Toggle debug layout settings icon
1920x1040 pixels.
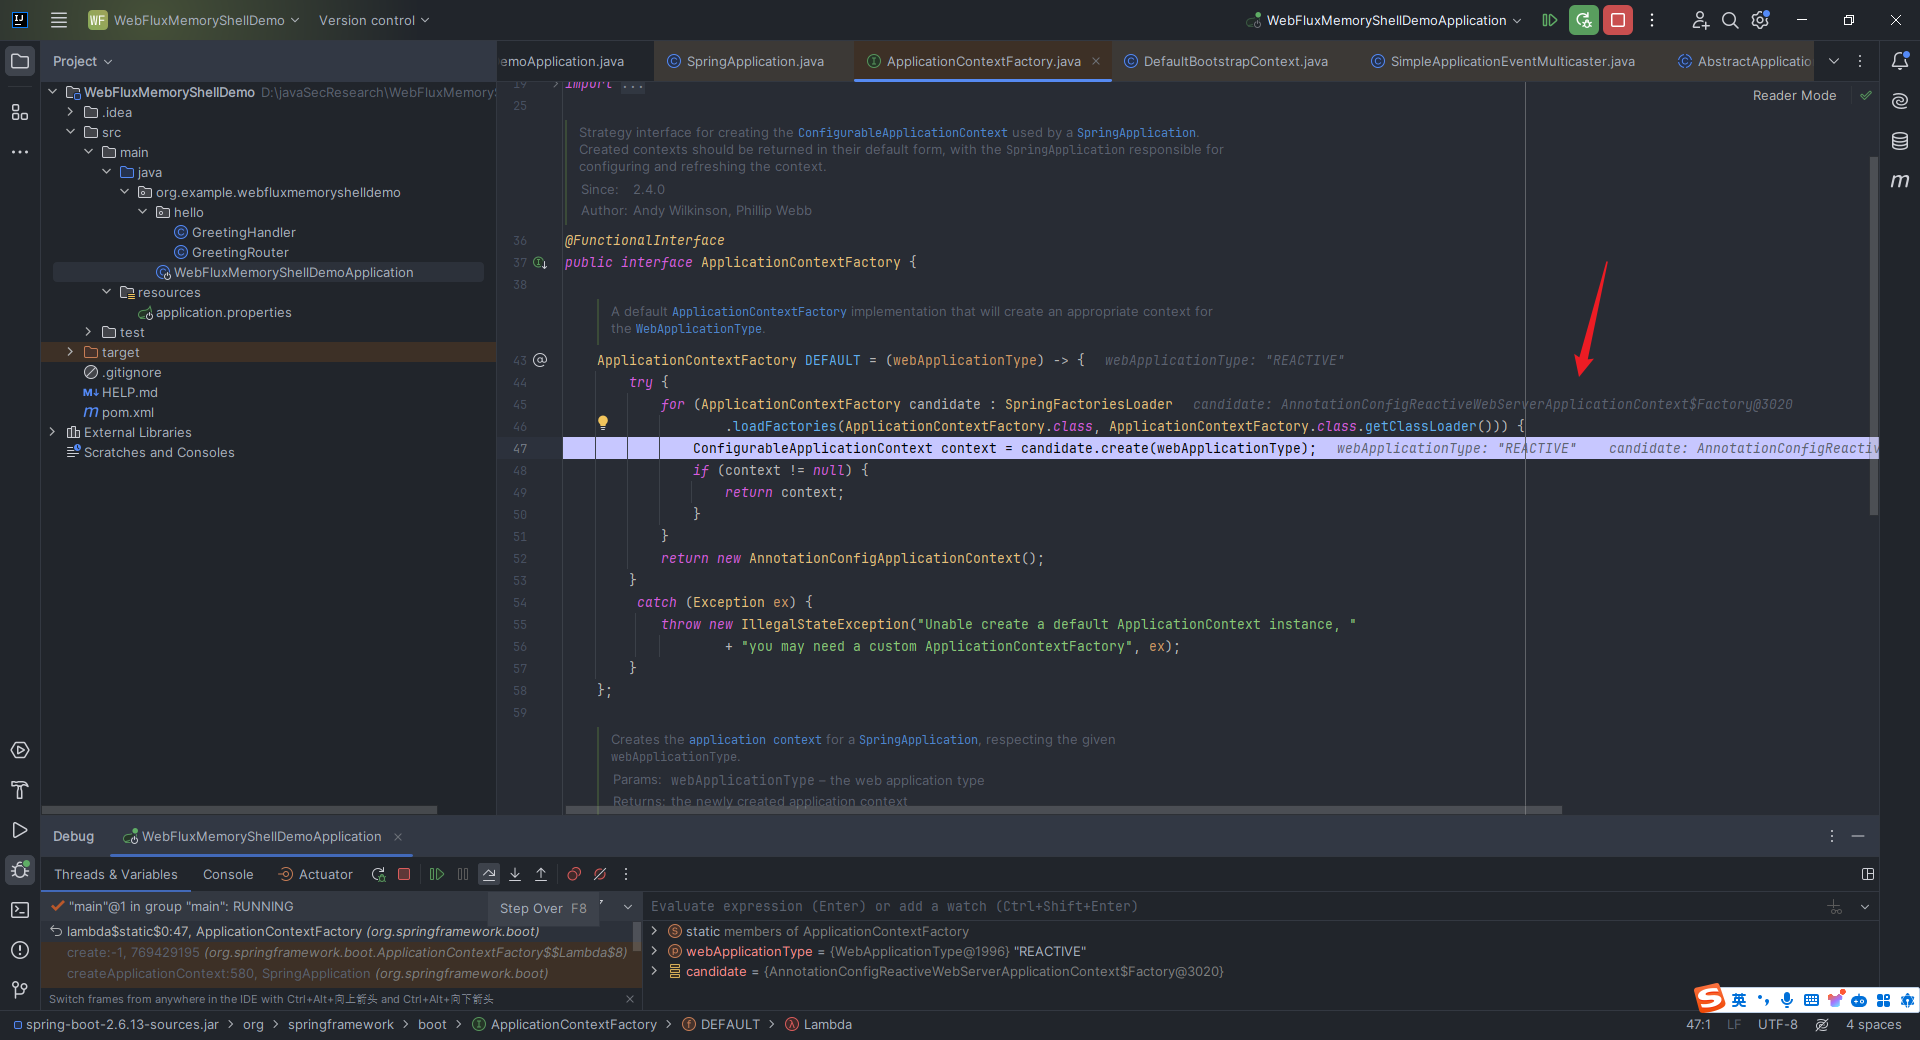tap(1867, 874)
